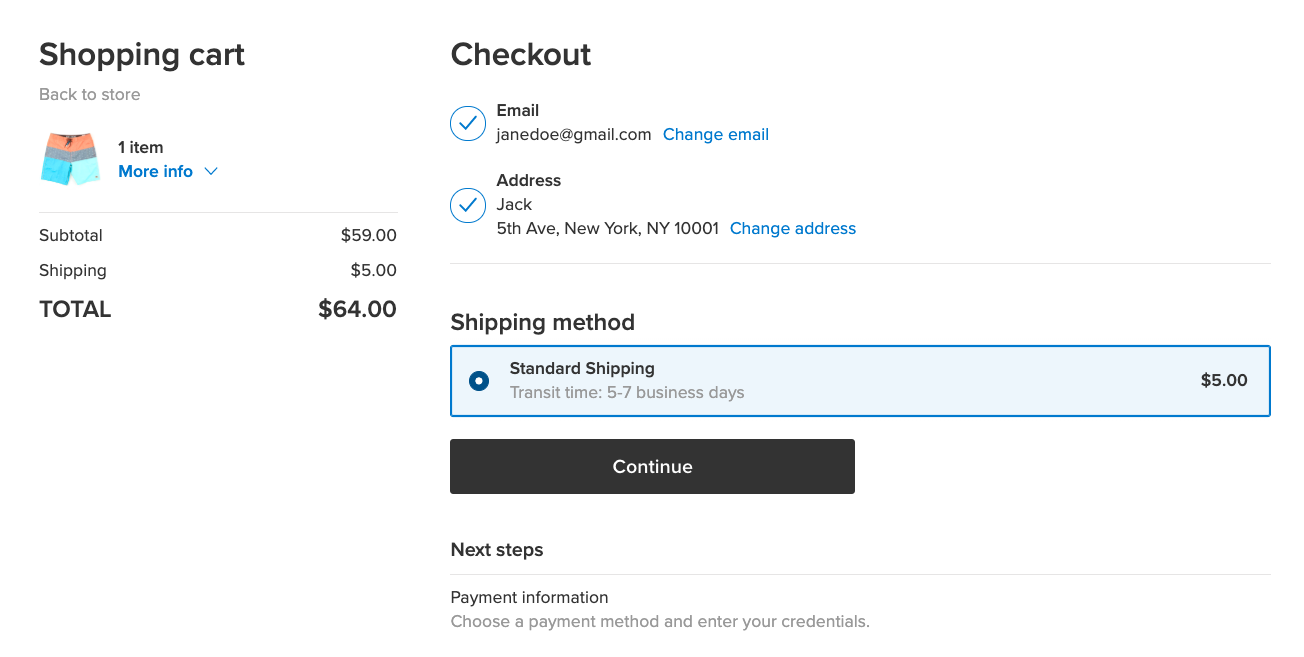
Task: Select the Standard Shipping radio button
Action: click(x=479, y=381)
